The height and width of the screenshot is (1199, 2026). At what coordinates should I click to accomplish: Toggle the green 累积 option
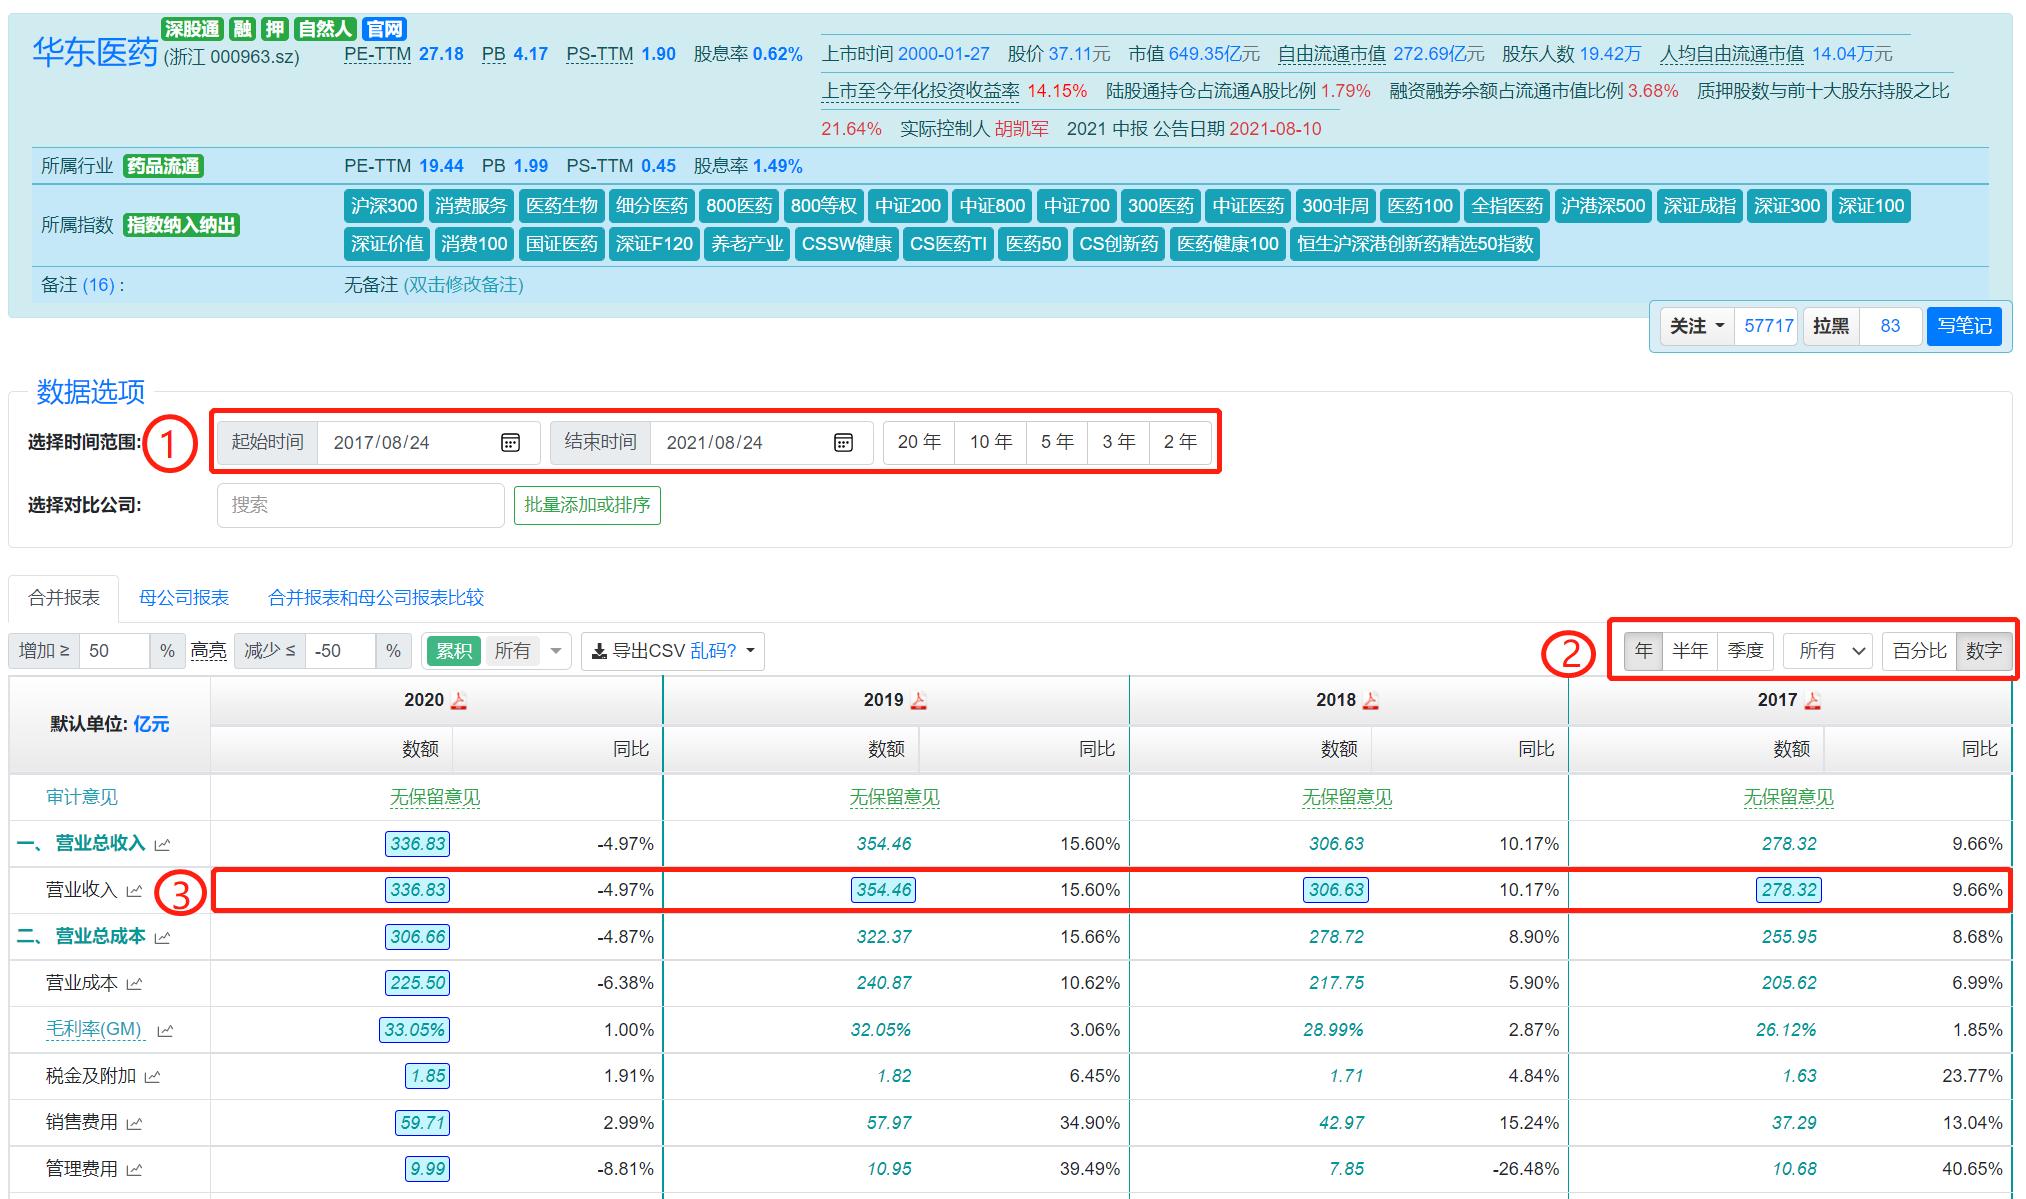(453, 651)
